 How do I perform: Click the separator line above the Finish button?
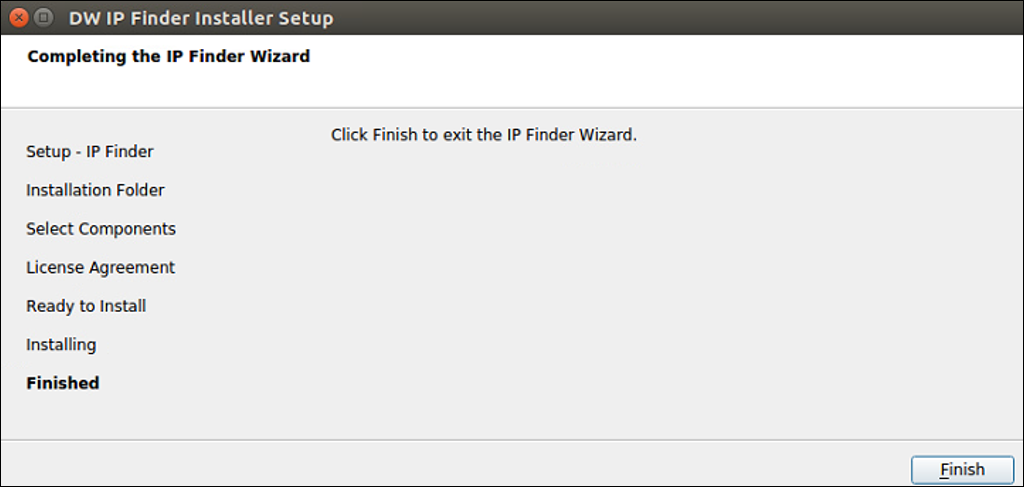coord(512,440)
